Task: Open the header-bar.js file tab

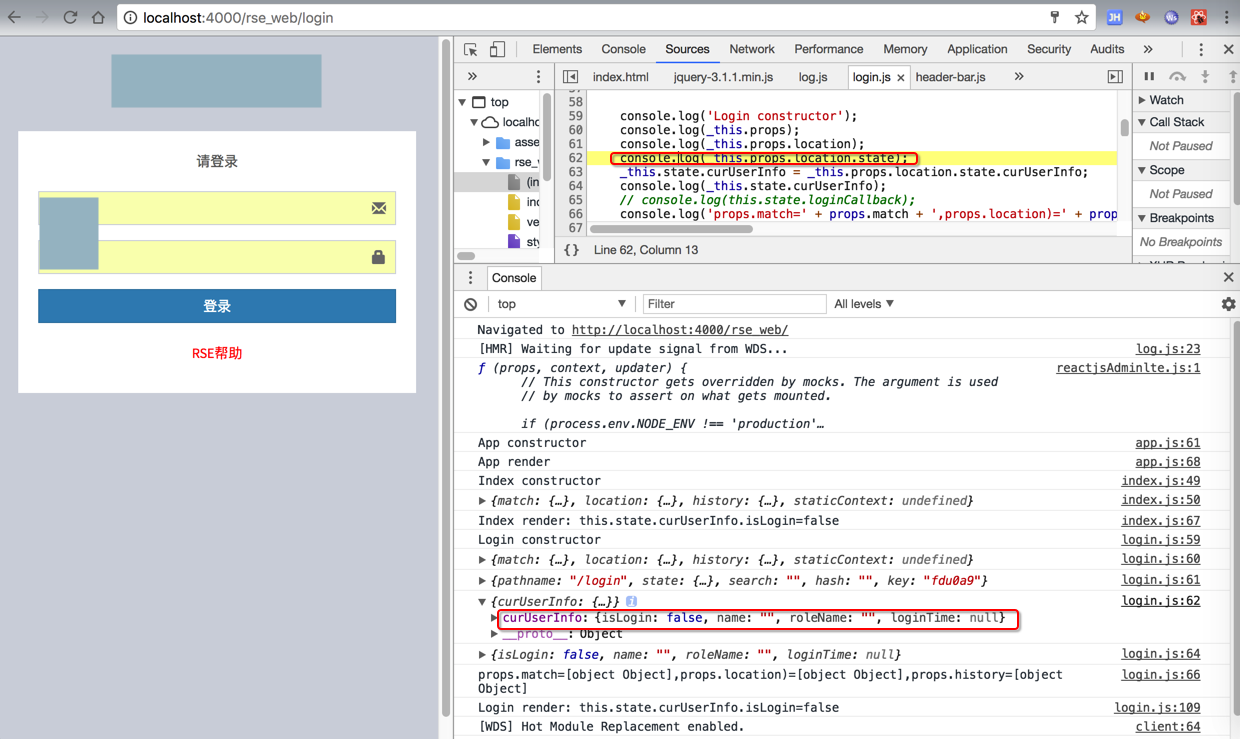Action: (x=950, y=77)
